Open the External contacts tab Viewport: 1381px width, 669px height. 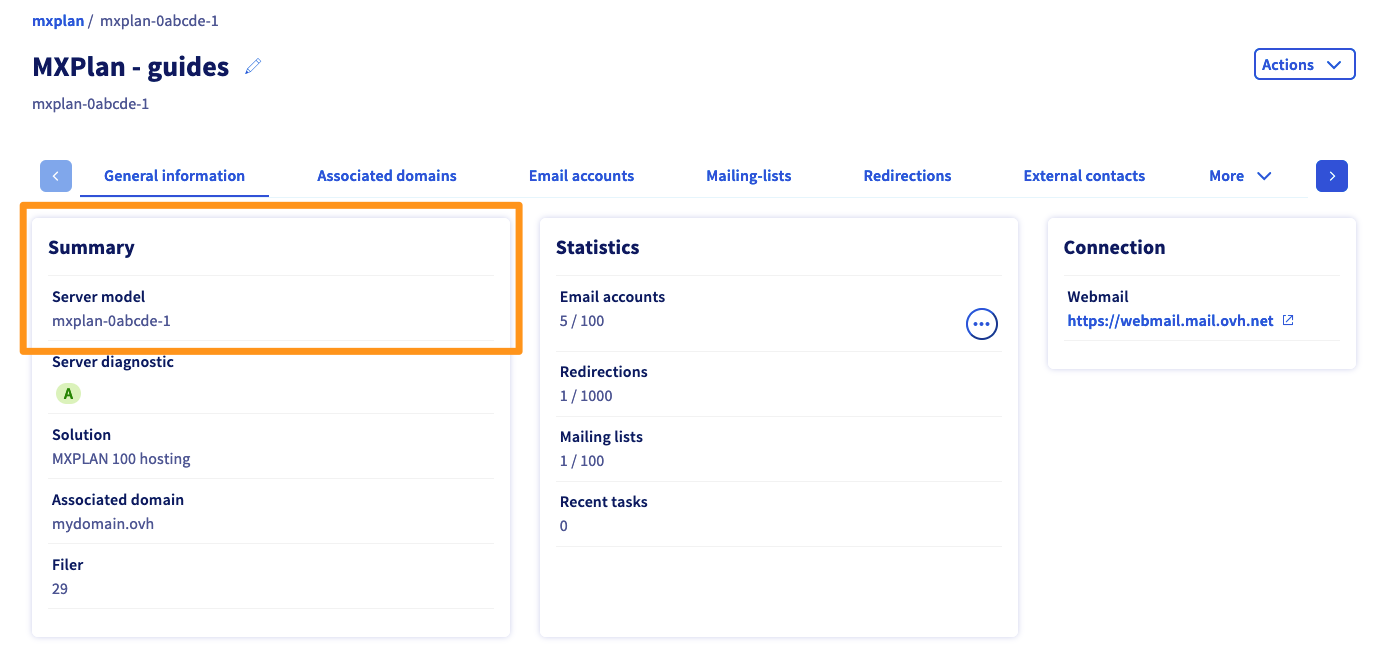[1084, 176]
